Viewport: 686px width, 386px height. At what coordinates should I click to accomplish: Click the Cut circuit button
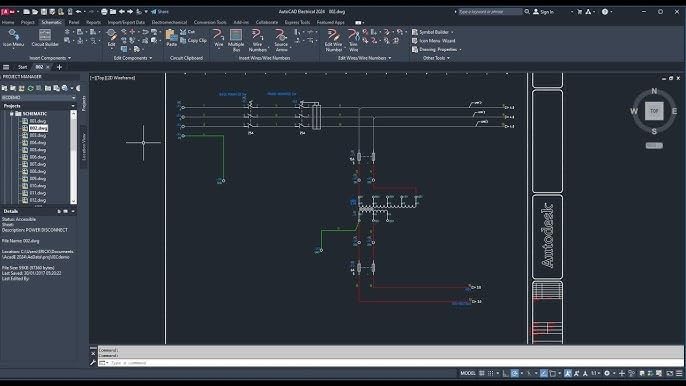pyautogui.click(x=187, y=32)
